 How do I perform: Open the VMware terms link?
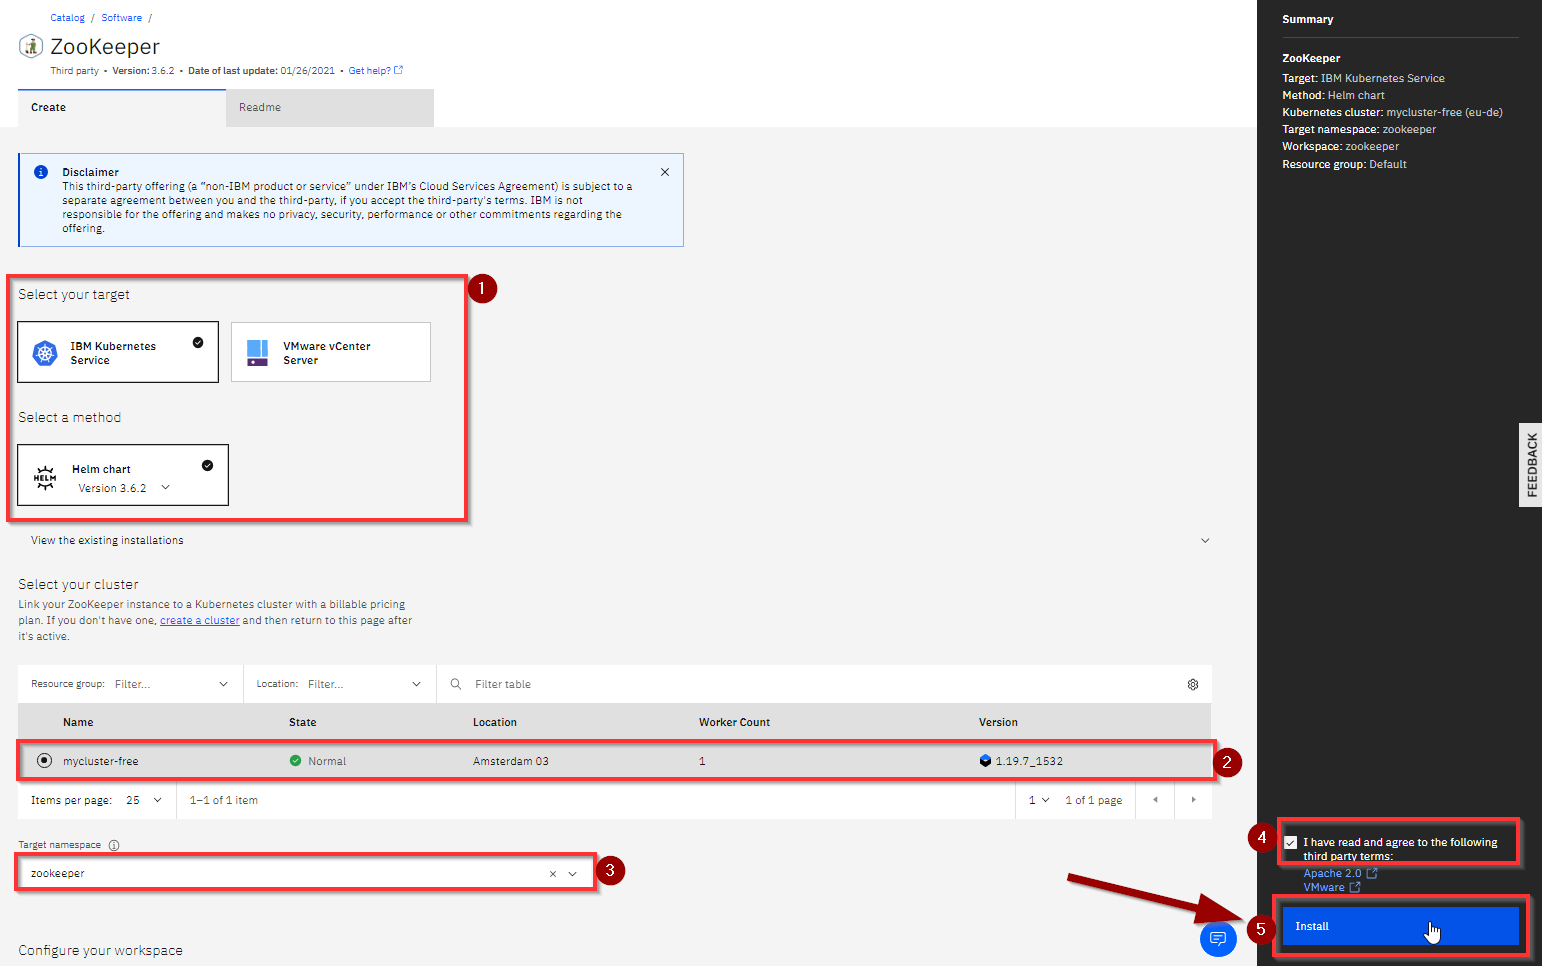pos(1331,887)
